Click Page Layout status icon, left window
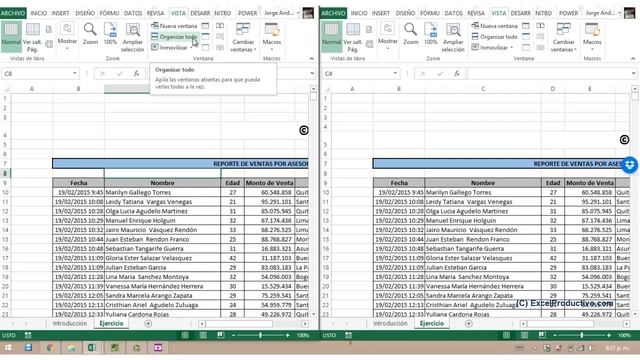640x360 pixels. (203, 335)
